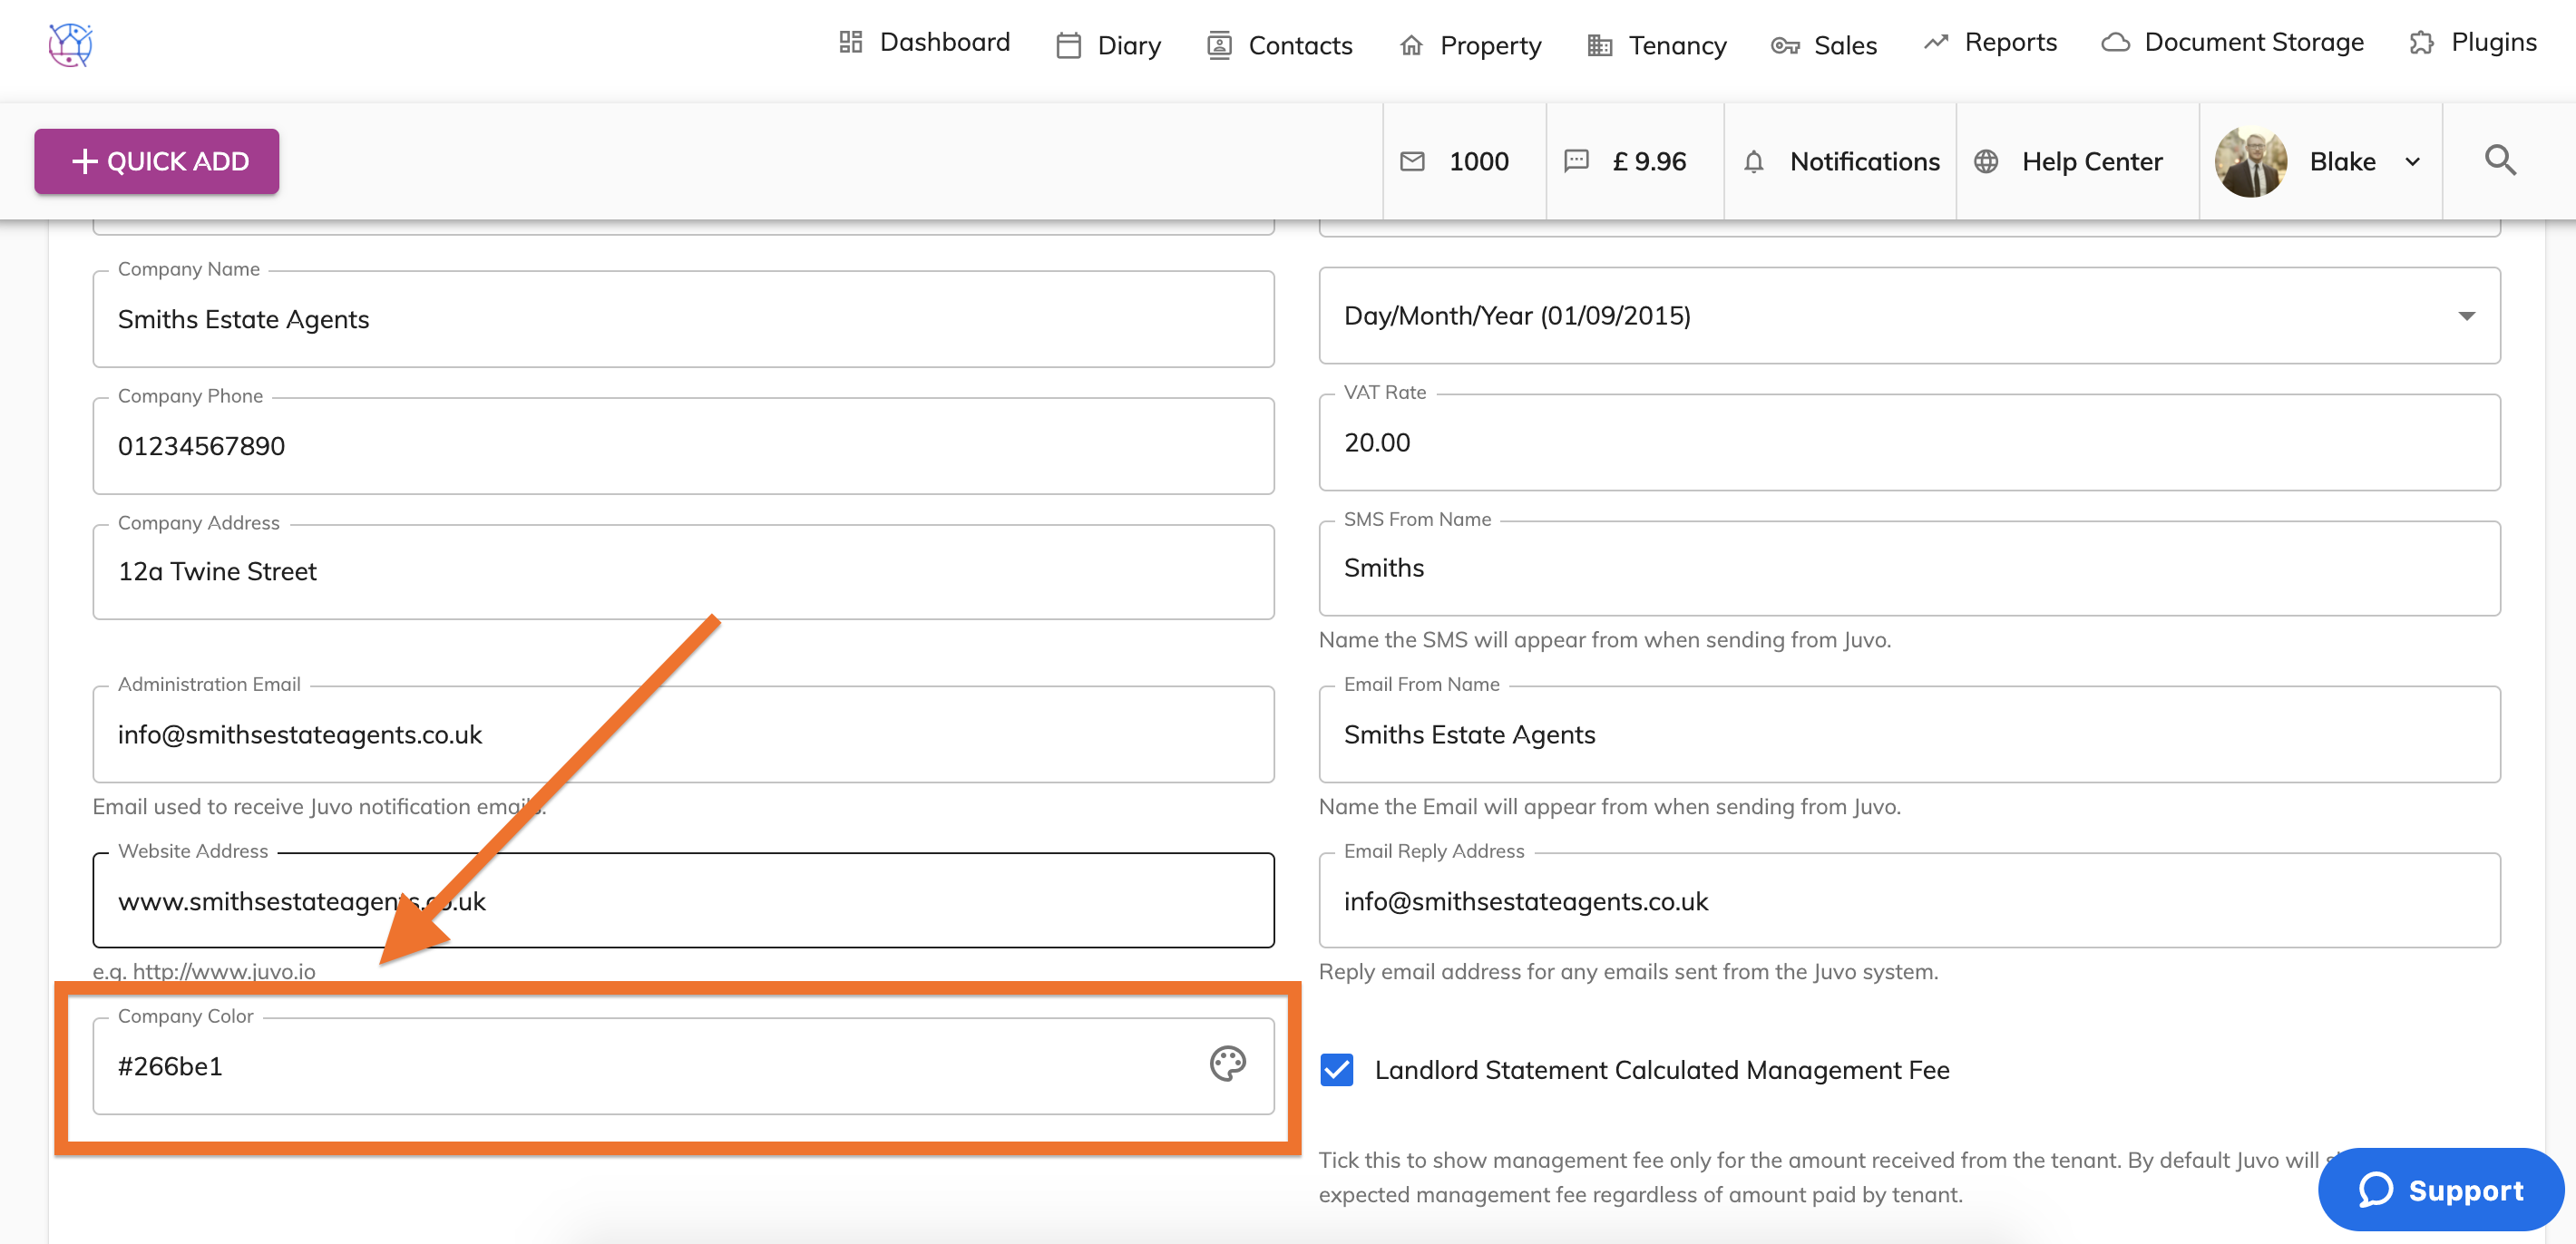Click the SMS balance chat icon
Viewport: 2576px width, 1244px height.
1576,161
